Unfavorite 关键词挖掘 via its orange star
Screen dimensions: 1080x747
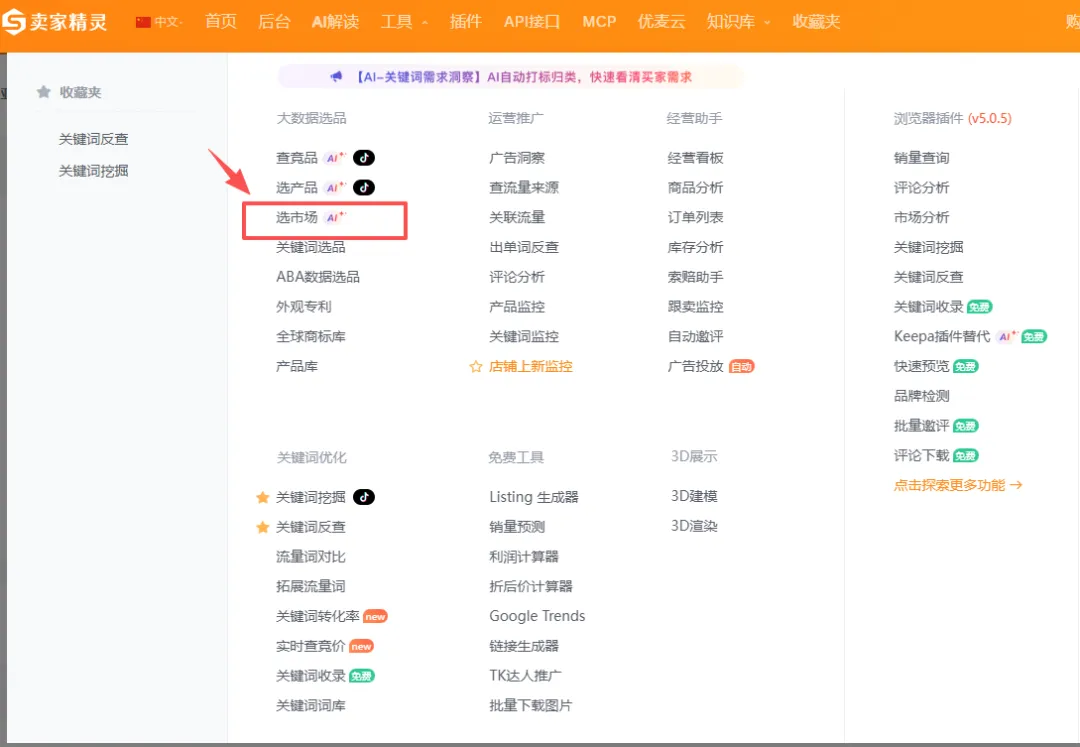coord(262,497)
